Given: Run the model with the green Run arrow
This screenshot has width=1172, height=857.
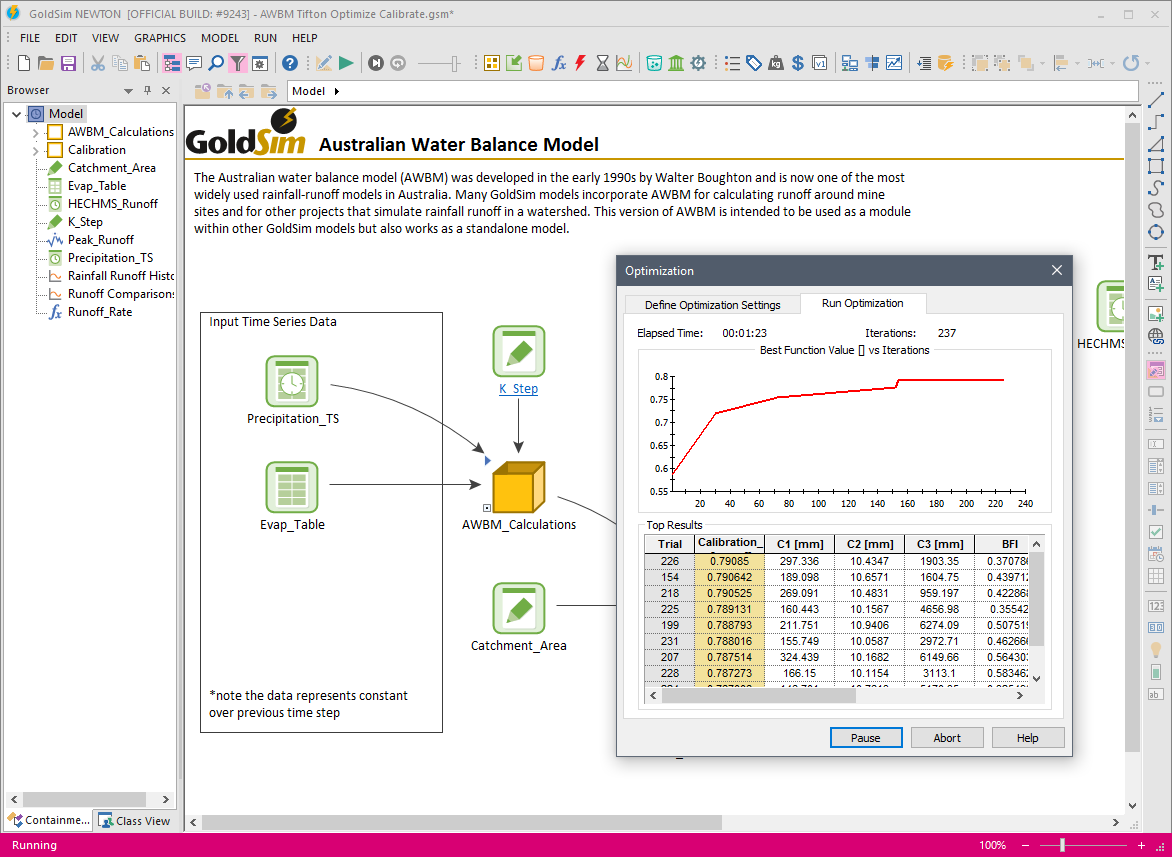Looking at the screenshot, I should pos(344,63).
